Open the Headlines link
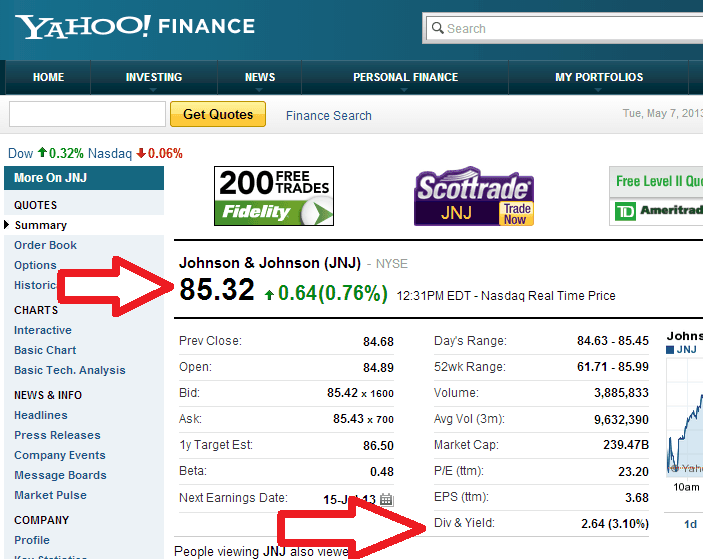Screen dimensions: 703x559 (x=41, y=415)
